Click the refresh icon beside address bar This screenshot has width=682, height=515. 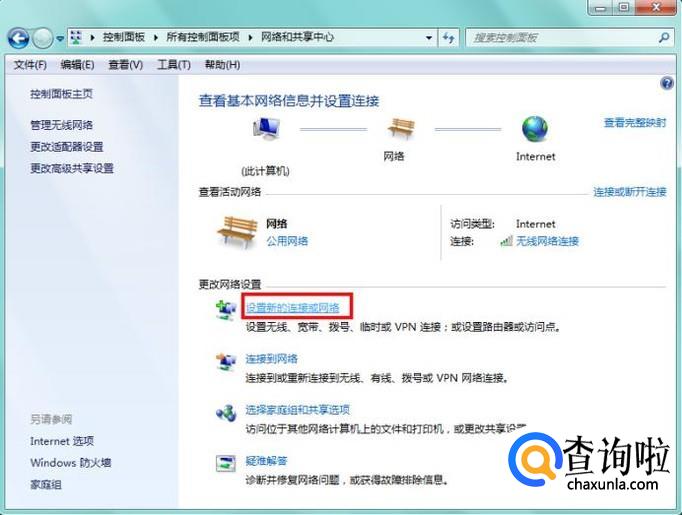[x=448, y=38]
